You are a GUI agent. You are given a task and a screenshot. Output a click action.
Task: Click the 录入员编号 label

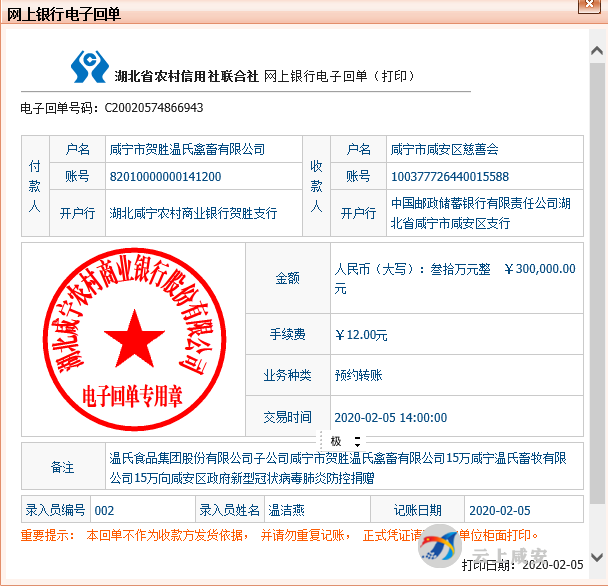coord(55,510)
